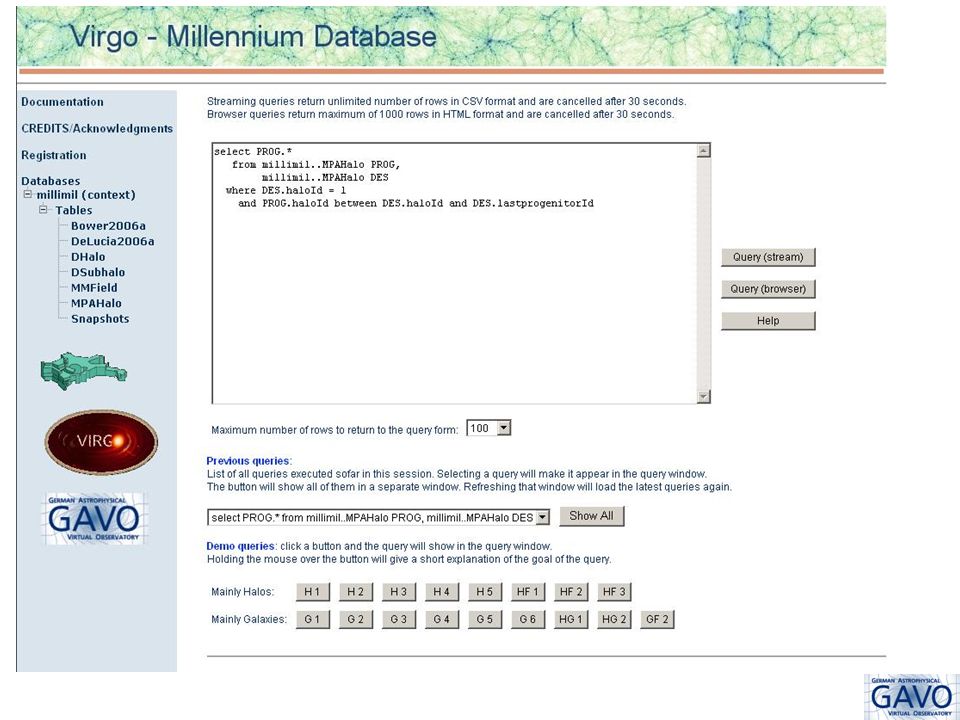The image size is (960, 720).
Task: Load demo query G 3
Action: (x=399, y=620)
